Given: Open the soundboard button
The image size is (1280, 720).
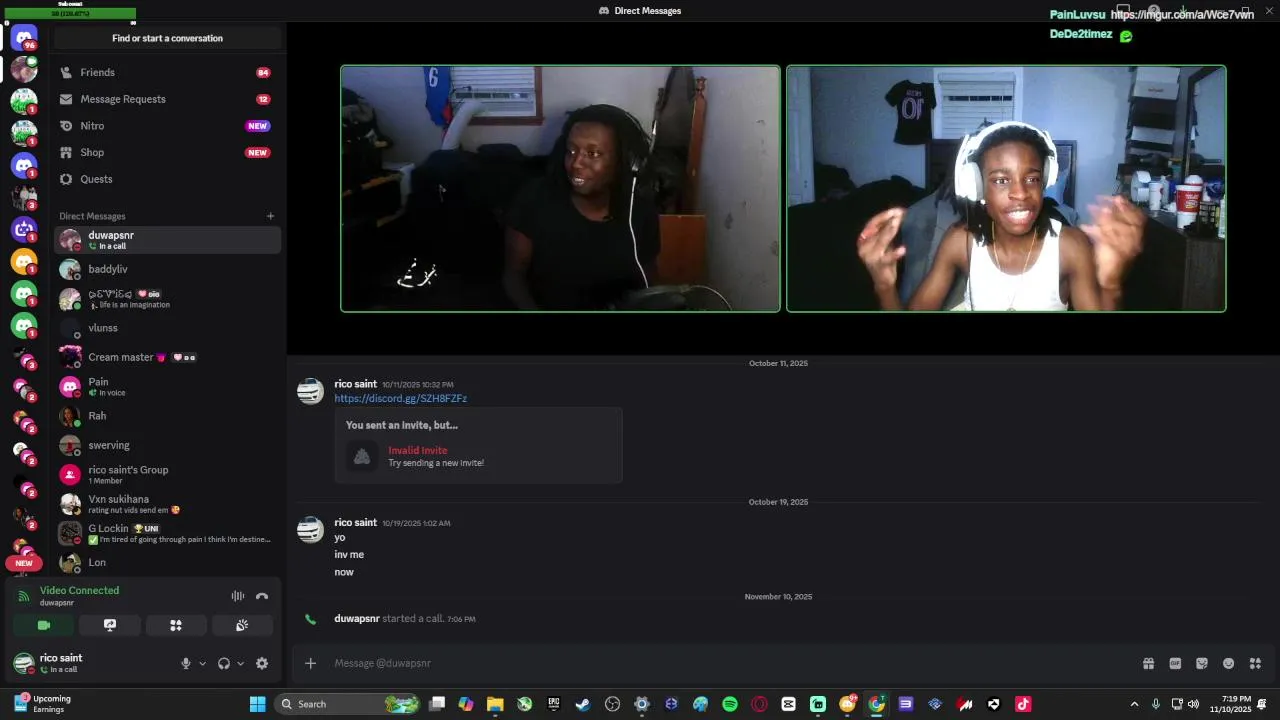Looking at the screenshot, I should (242, 625).
